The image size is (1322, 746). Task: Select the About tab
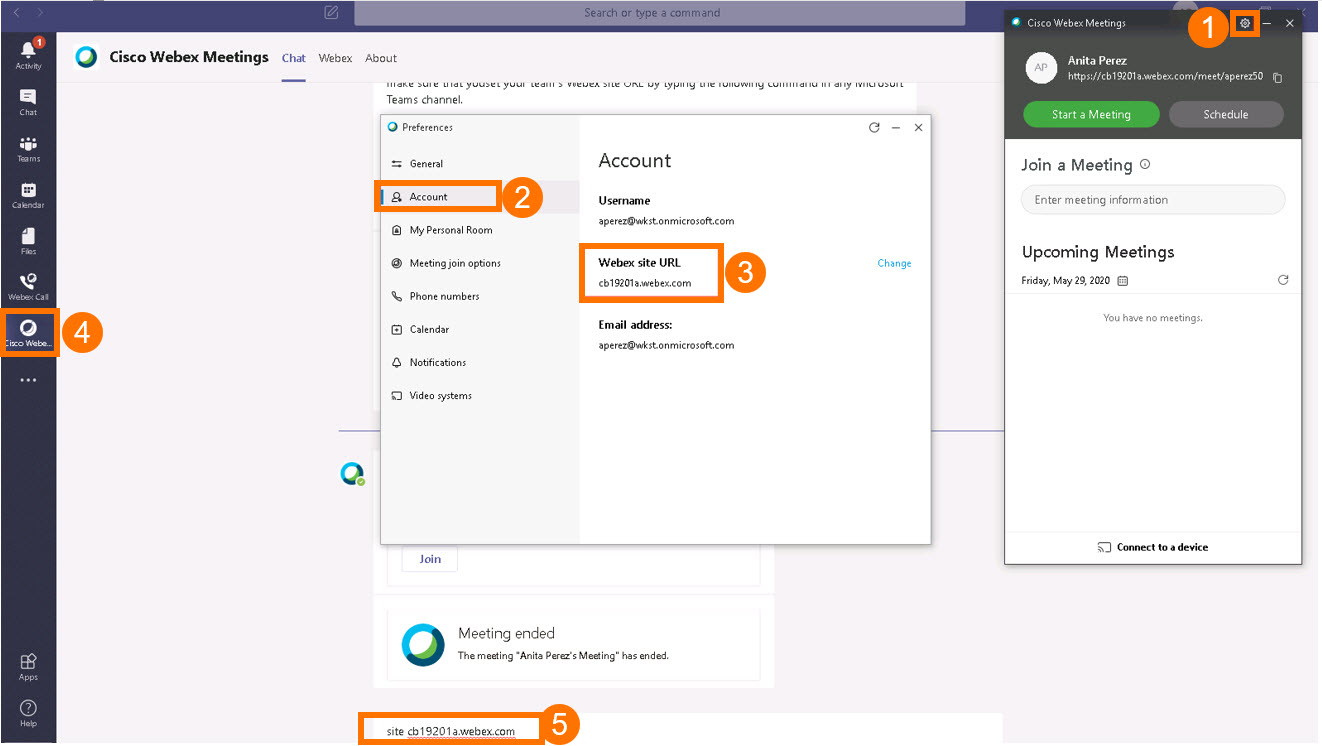pos(381,58)
